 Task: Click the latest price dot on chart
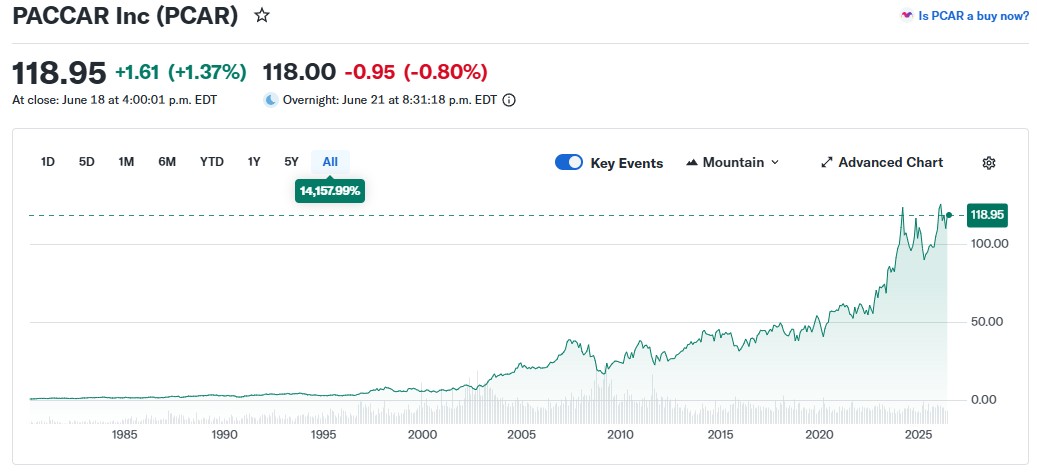click(x=949, y=215)
